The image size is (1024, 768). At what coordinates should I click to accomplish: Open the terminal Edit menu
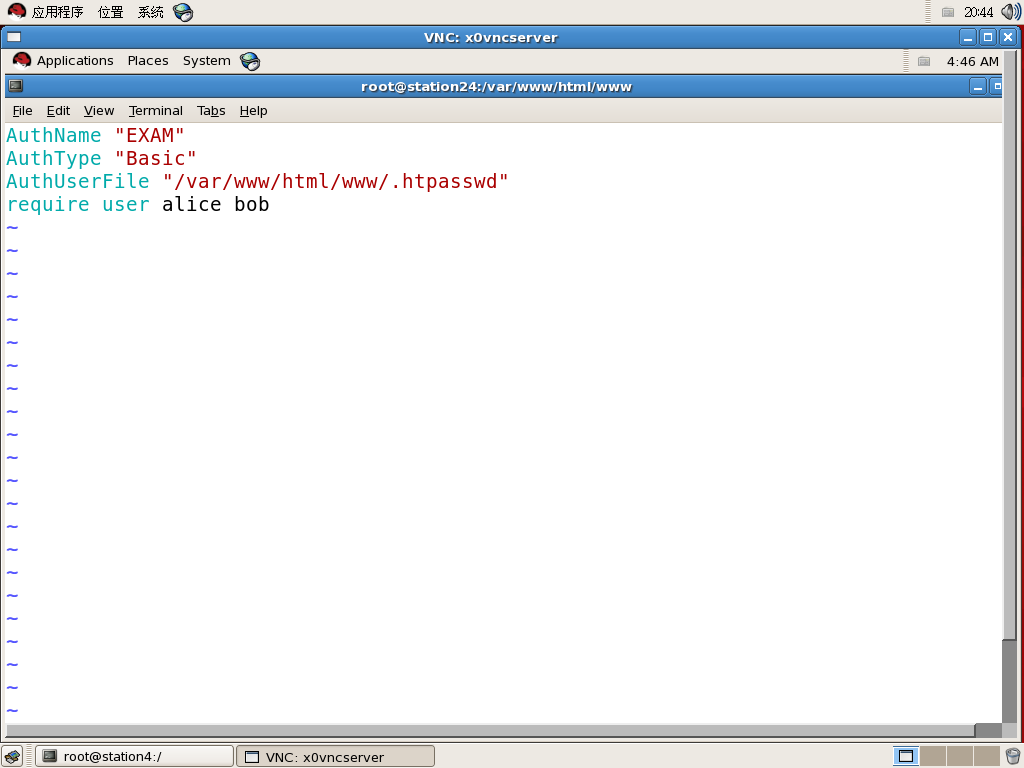pos(58,110)
